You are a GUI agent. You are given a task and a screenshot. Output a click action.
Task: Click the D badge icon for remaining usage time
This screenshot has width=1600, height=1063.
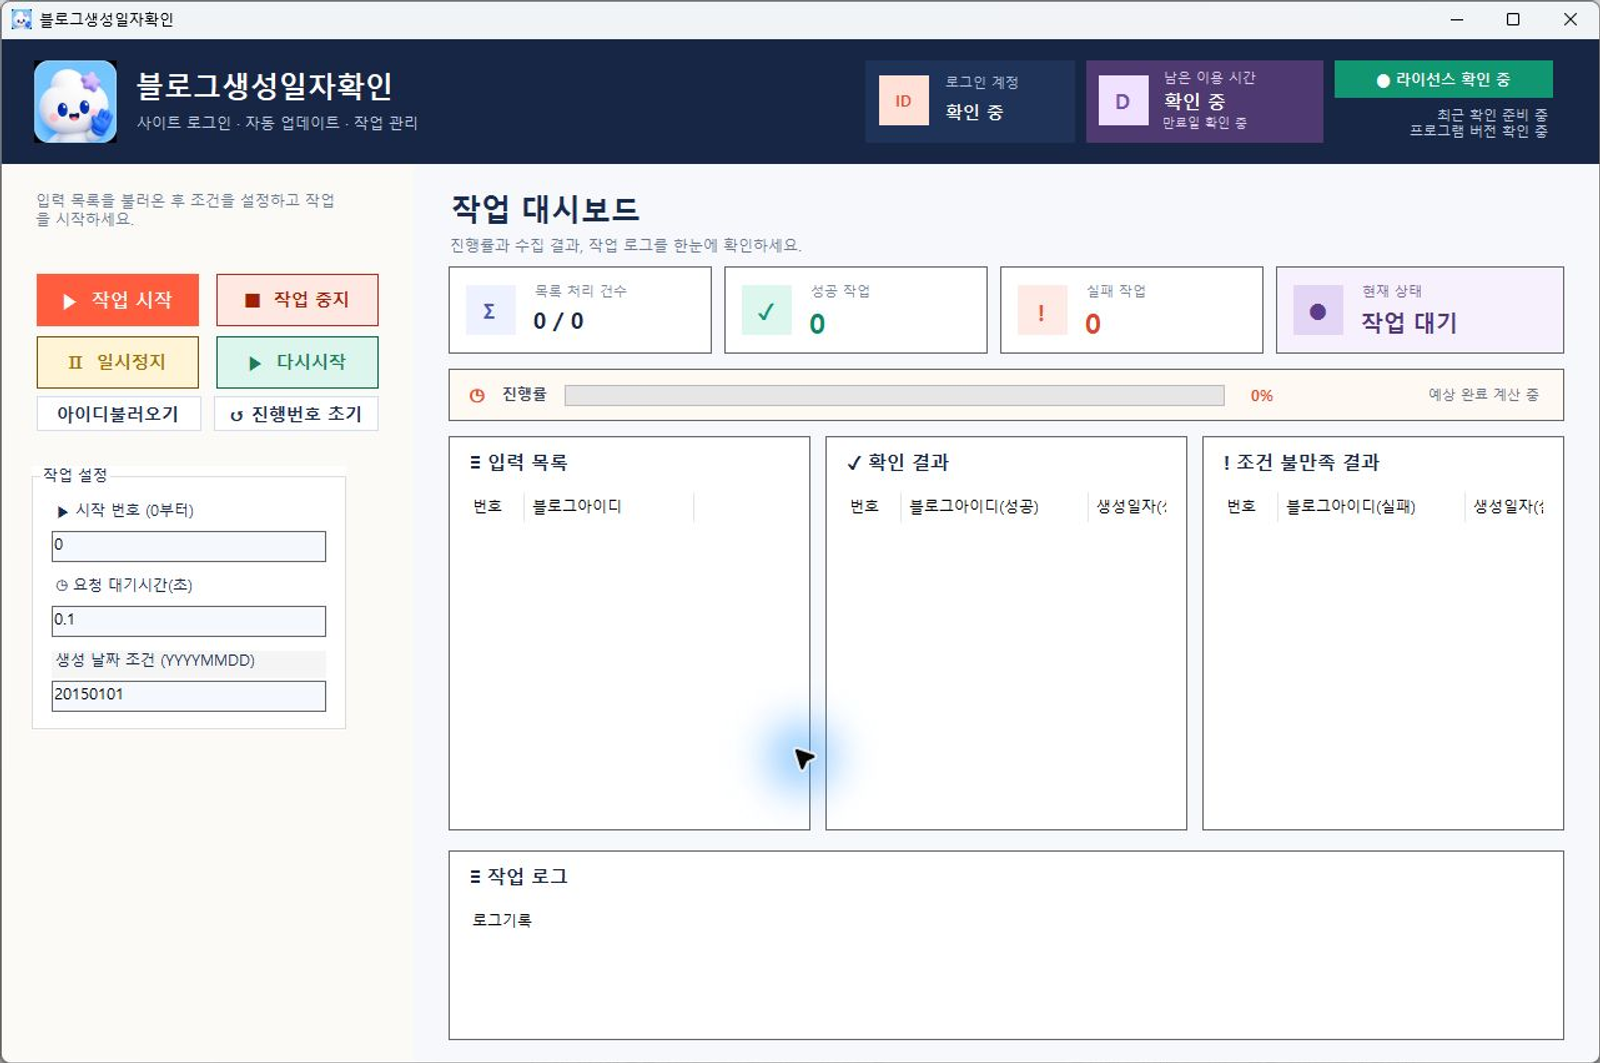click(x=1123, y=101)
